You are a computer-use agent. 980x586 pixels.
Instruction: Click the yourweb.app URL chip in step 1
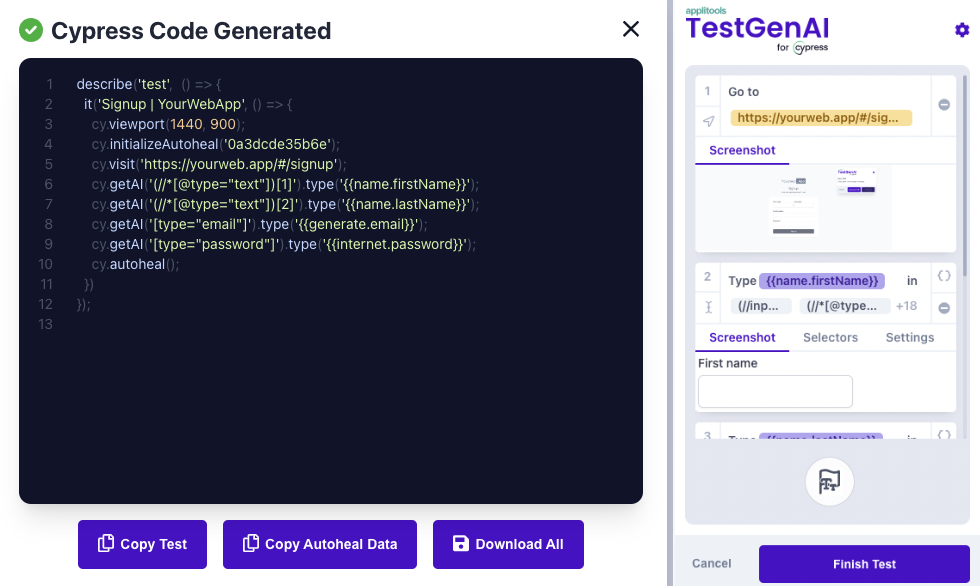coord(821,118)
